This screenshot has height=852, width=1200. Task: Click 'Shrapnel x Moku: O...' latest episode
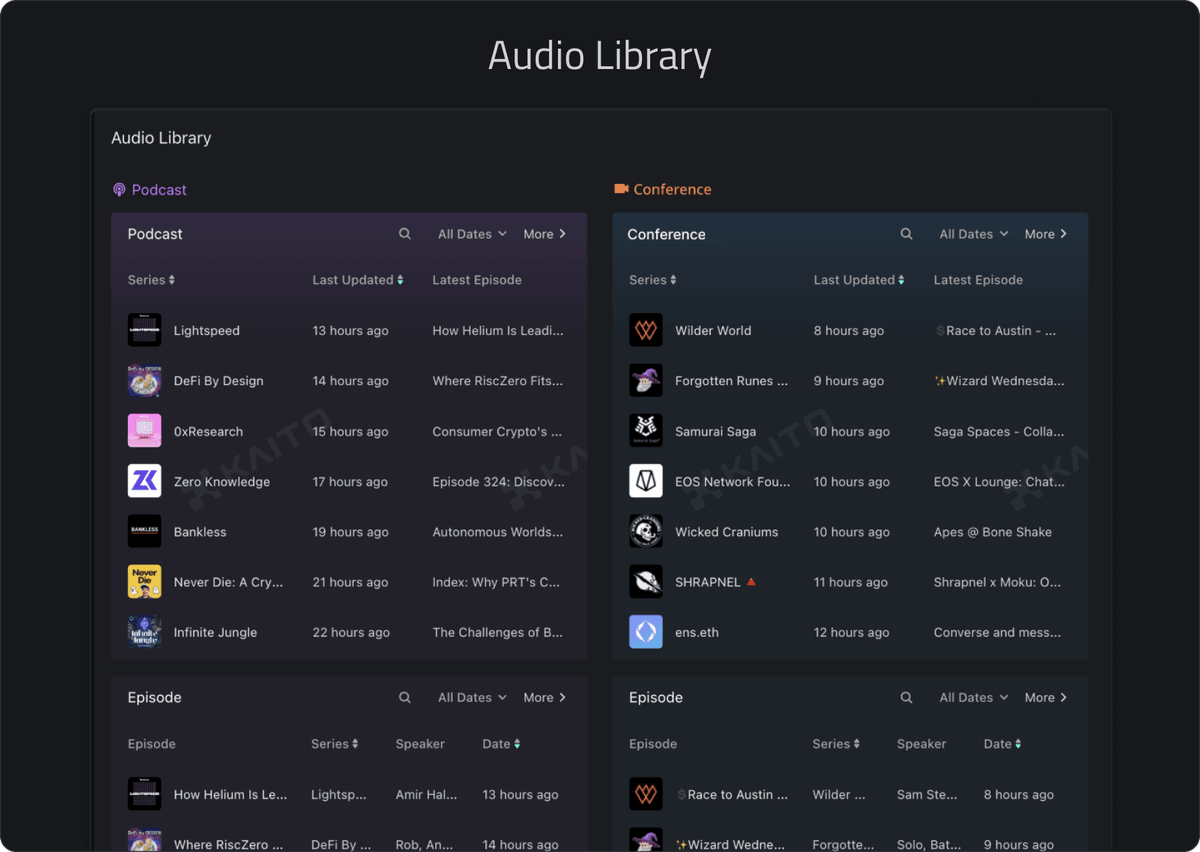click(x=998, y=583)
